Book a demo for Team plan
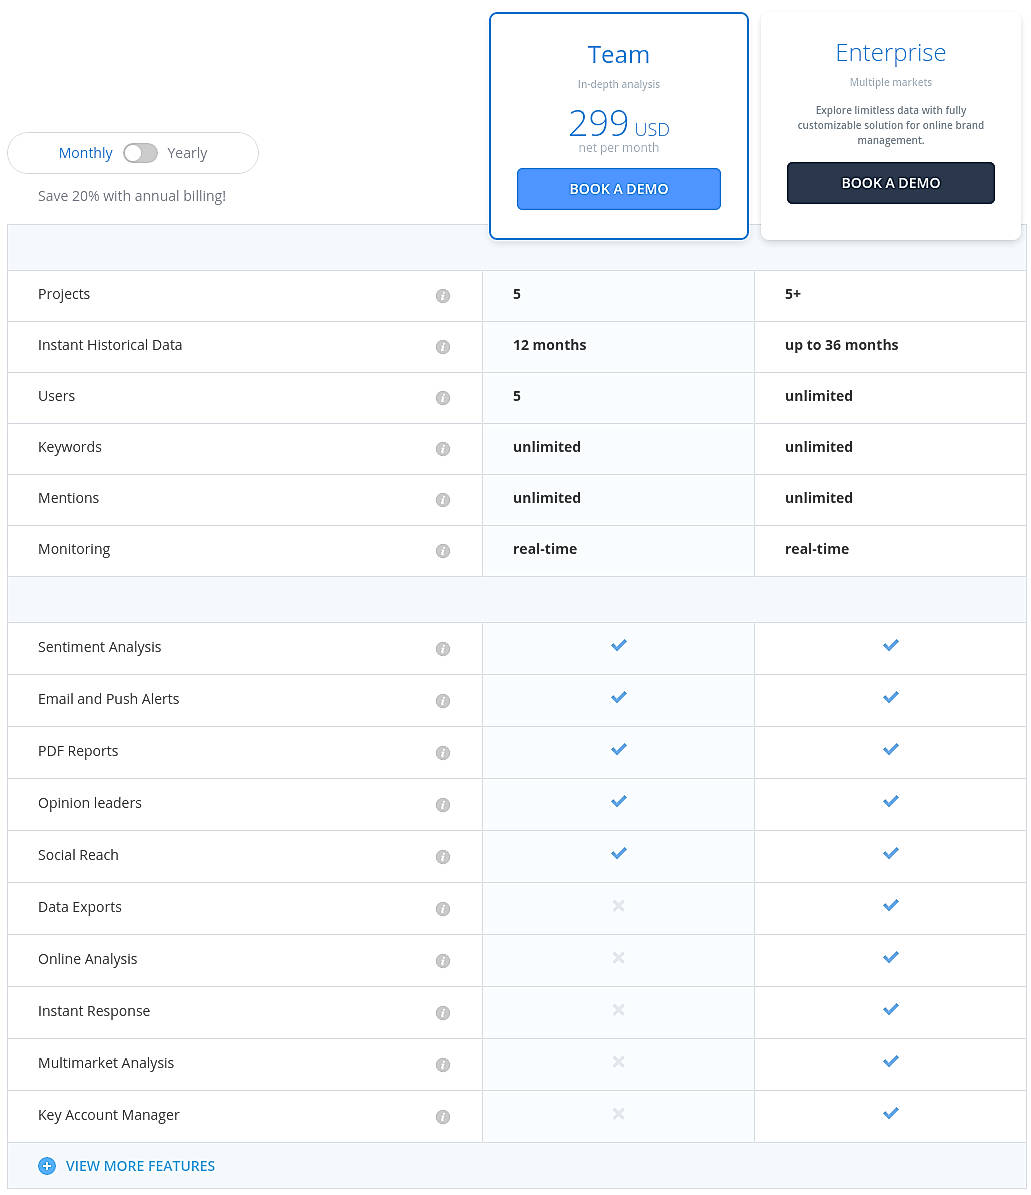 point(619,189)
